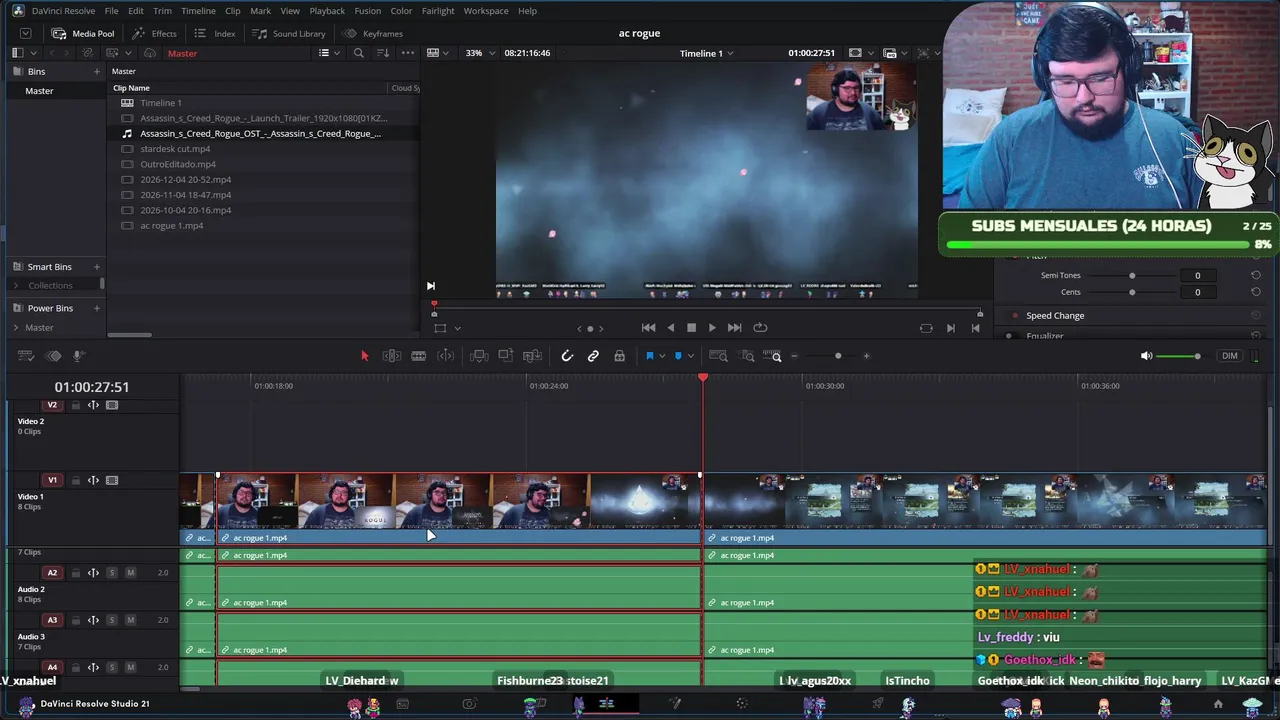The width and height of the screenshot is (1280, 720).
Task: Adjust the Semi Tones slider handle
Action: pyautogui.click(x=1132, y=275)
